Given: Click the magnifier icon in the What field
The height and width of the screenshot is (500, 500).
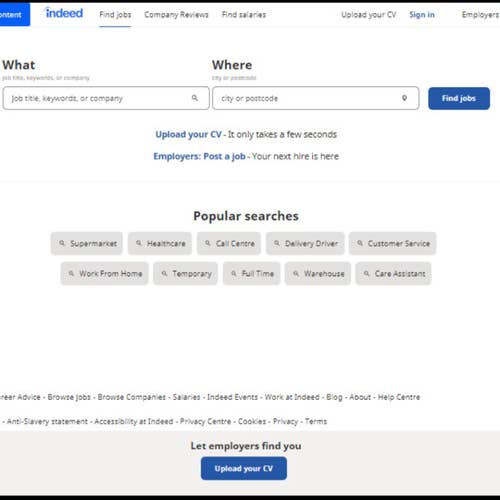Looking at the screenshot, I should tap(195, 98).
